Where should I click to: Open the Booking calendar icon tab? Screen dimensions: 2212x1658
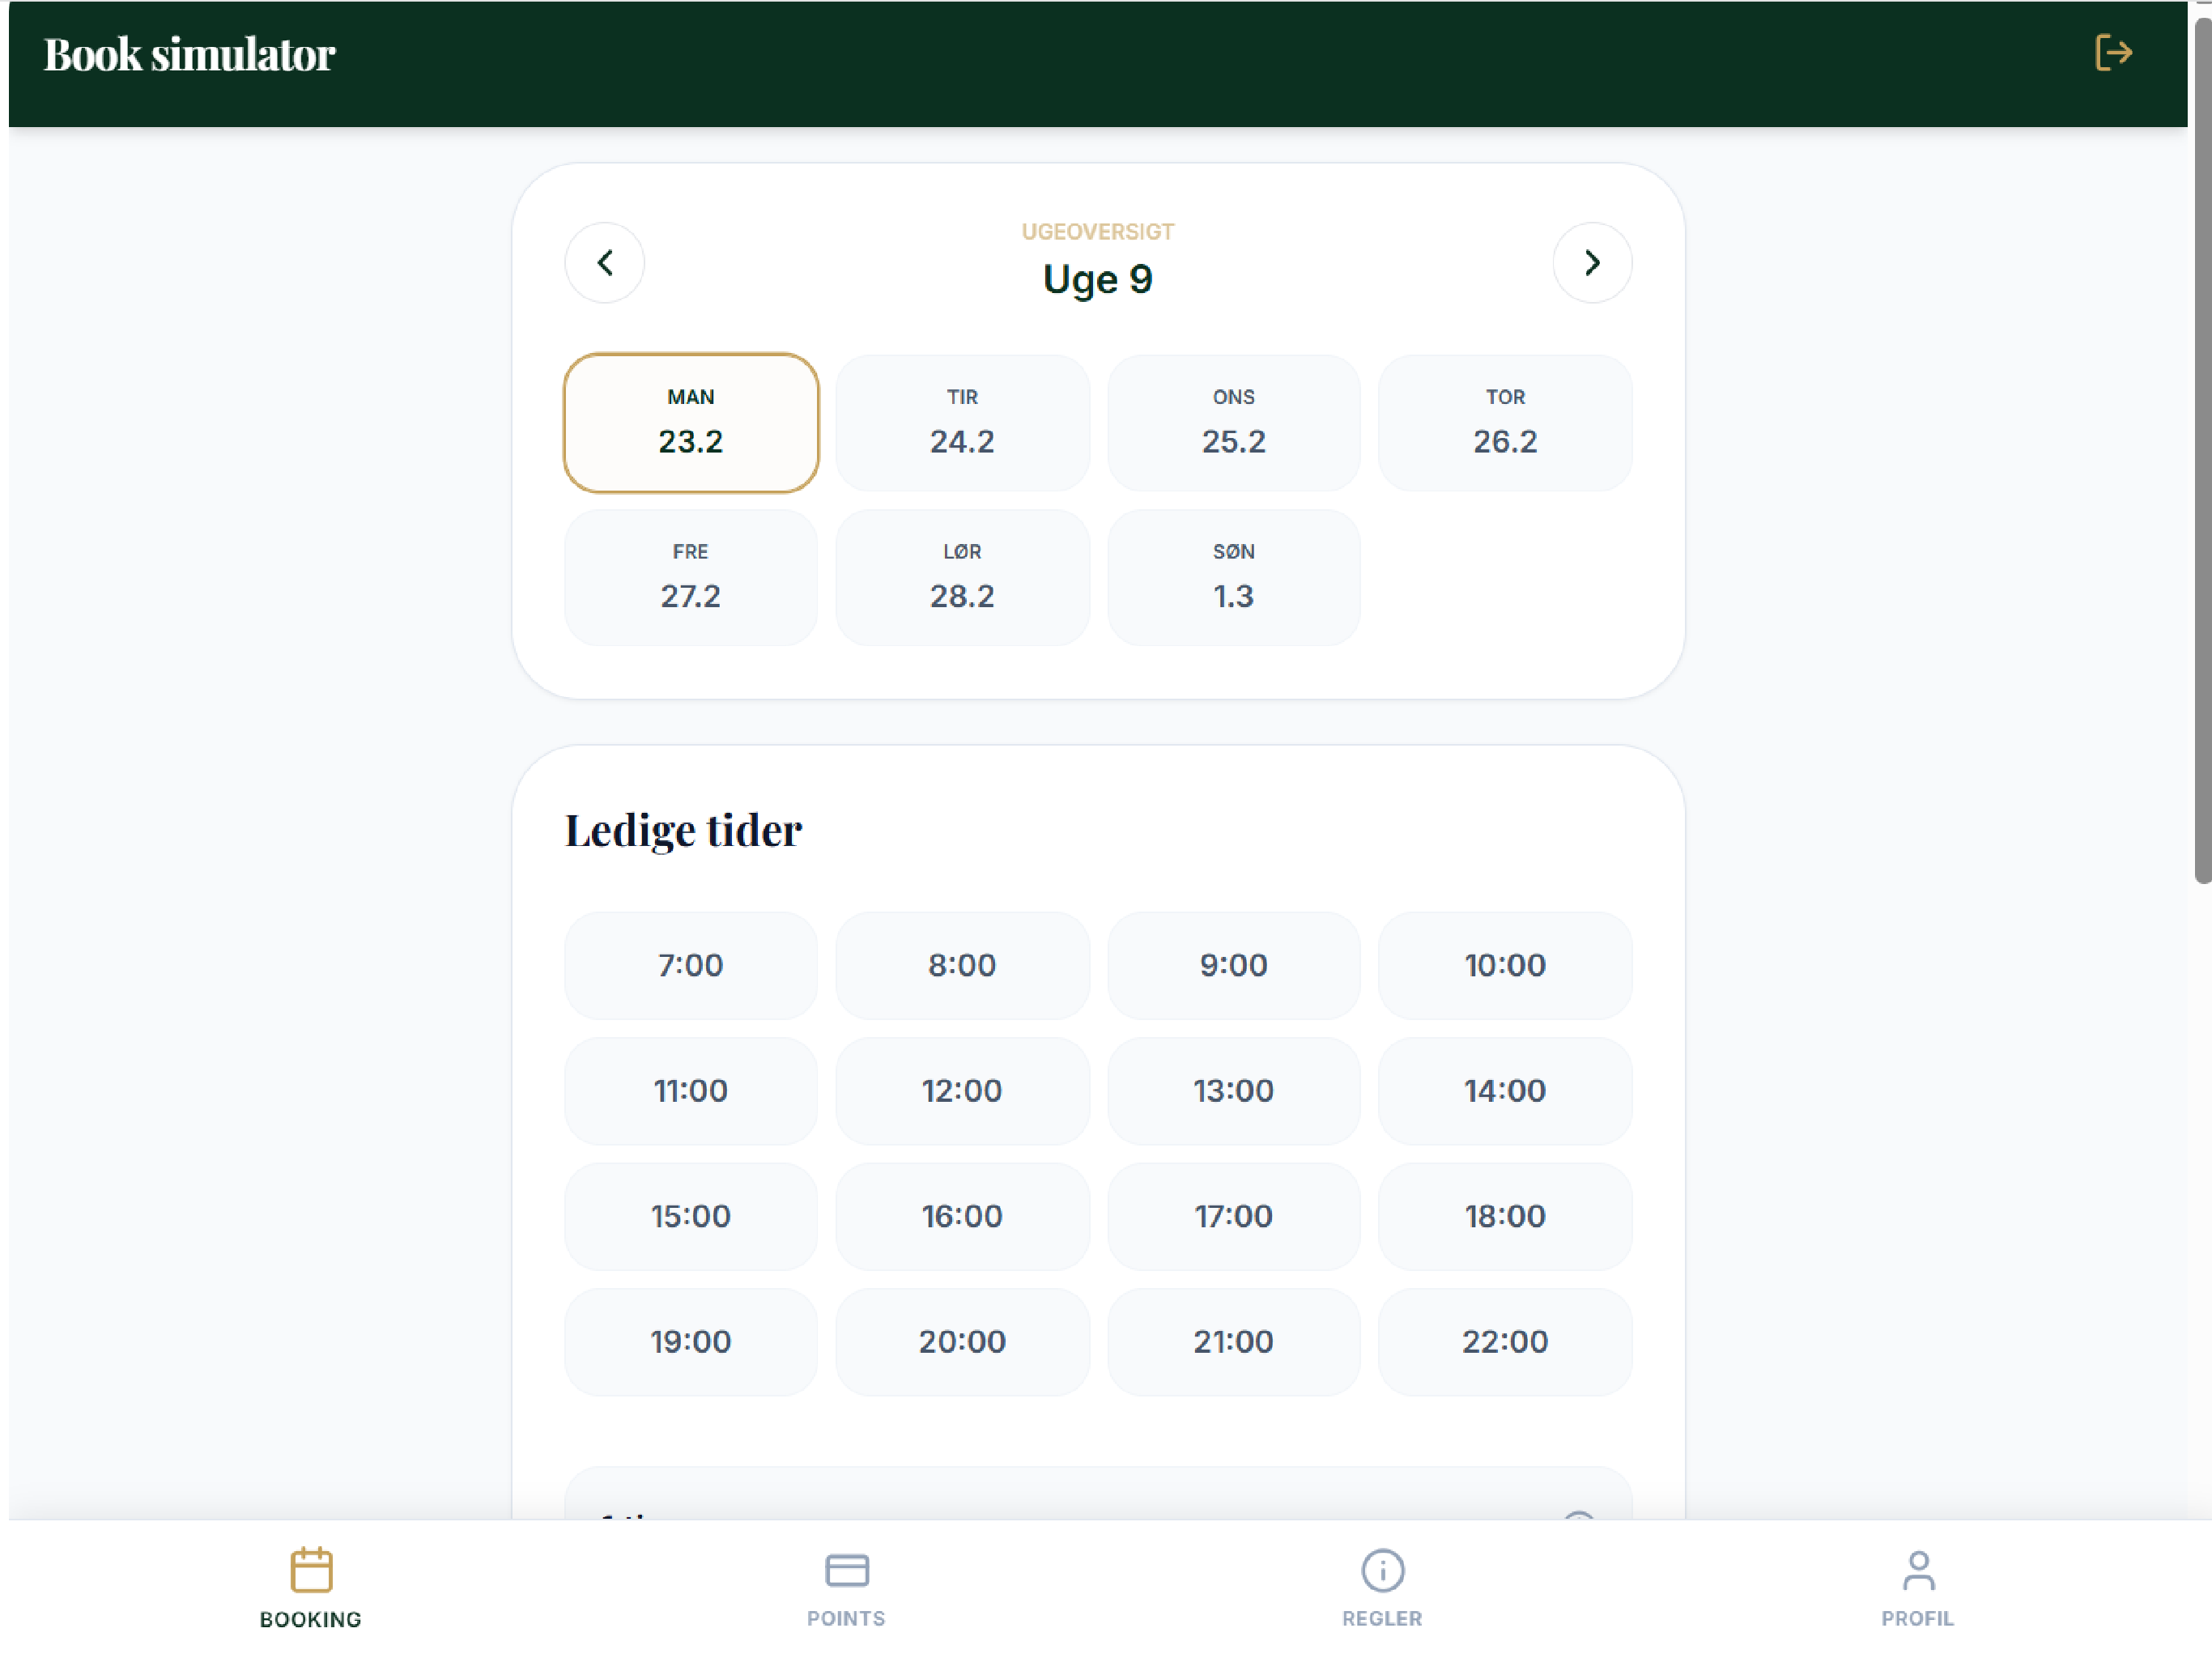[x=311, y=1588]
